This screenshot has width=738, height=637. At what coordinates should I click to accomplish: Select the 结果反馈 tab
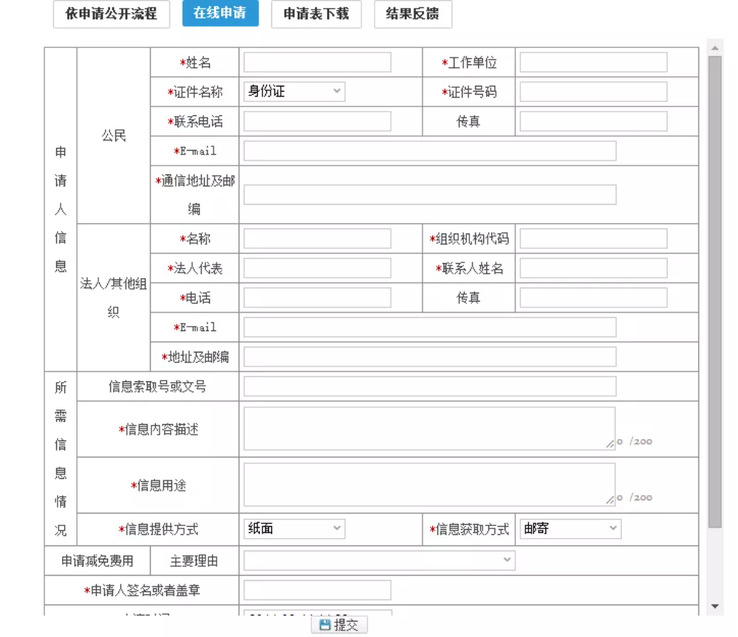tap(412, 14)
